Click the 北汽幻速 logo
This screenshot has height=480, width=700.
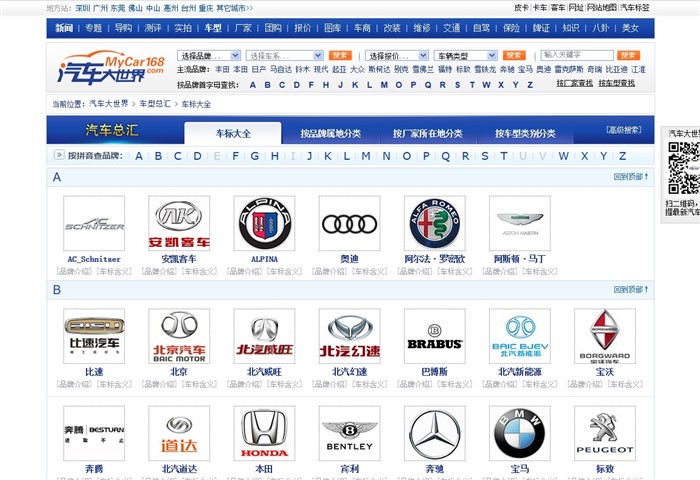coord(350,336)
